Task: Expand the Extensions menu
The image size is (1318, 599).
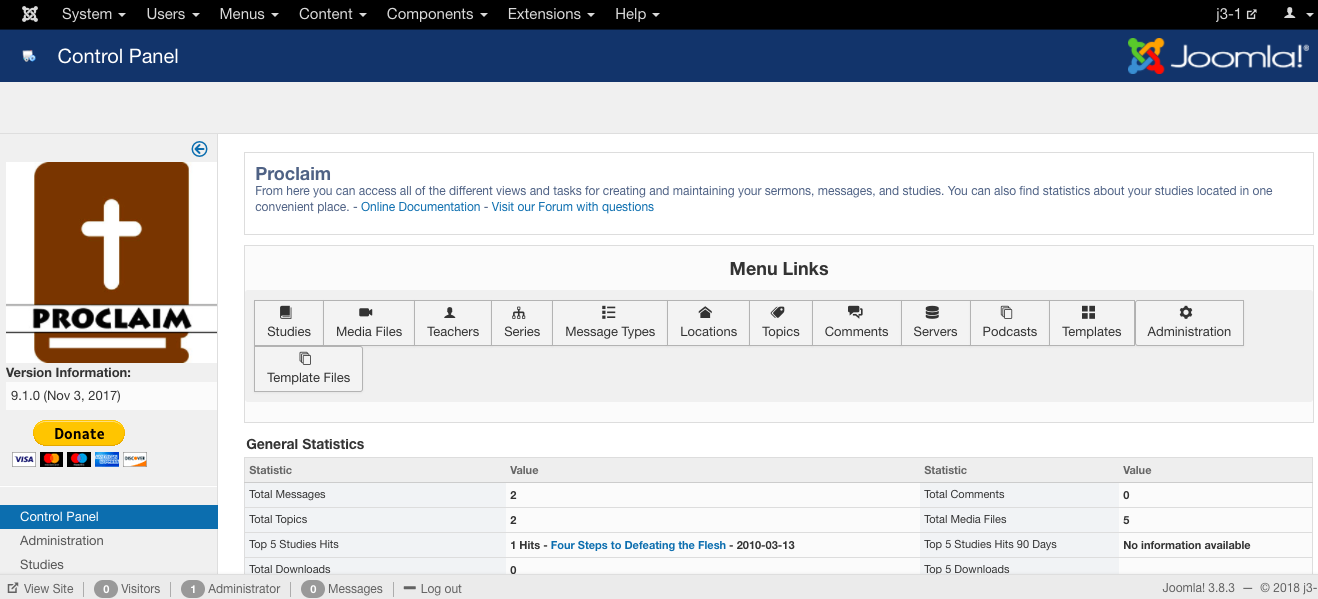Action: (x=551, y=14)
